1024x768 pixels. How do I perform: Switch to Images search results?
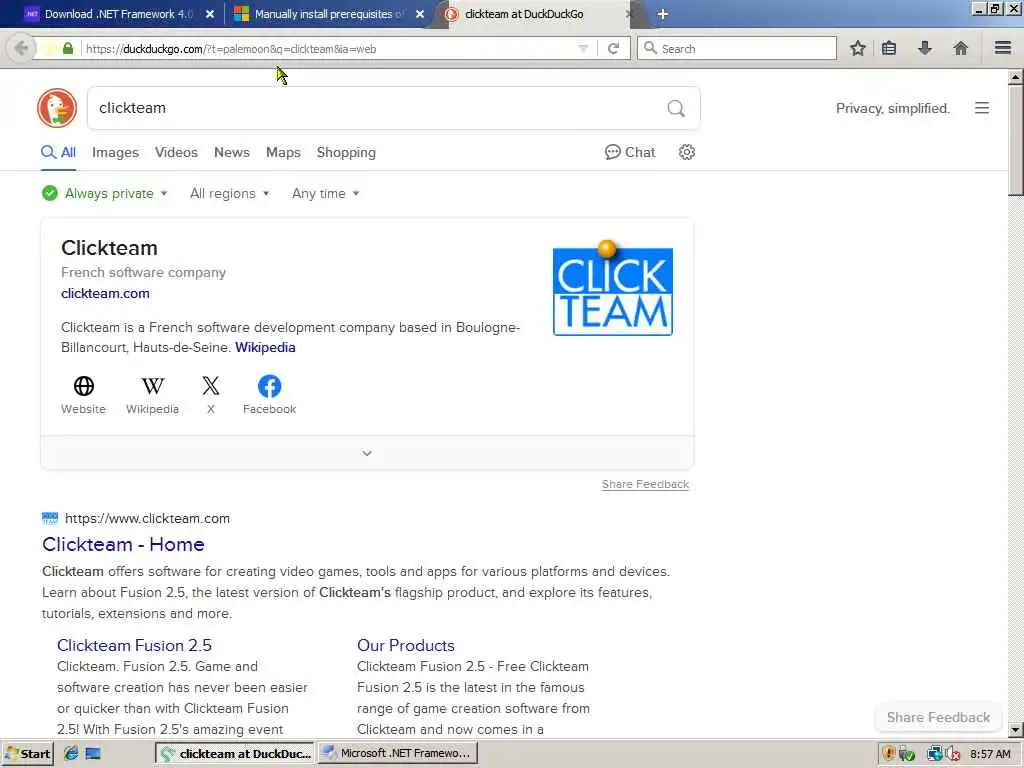coord(116,152)
